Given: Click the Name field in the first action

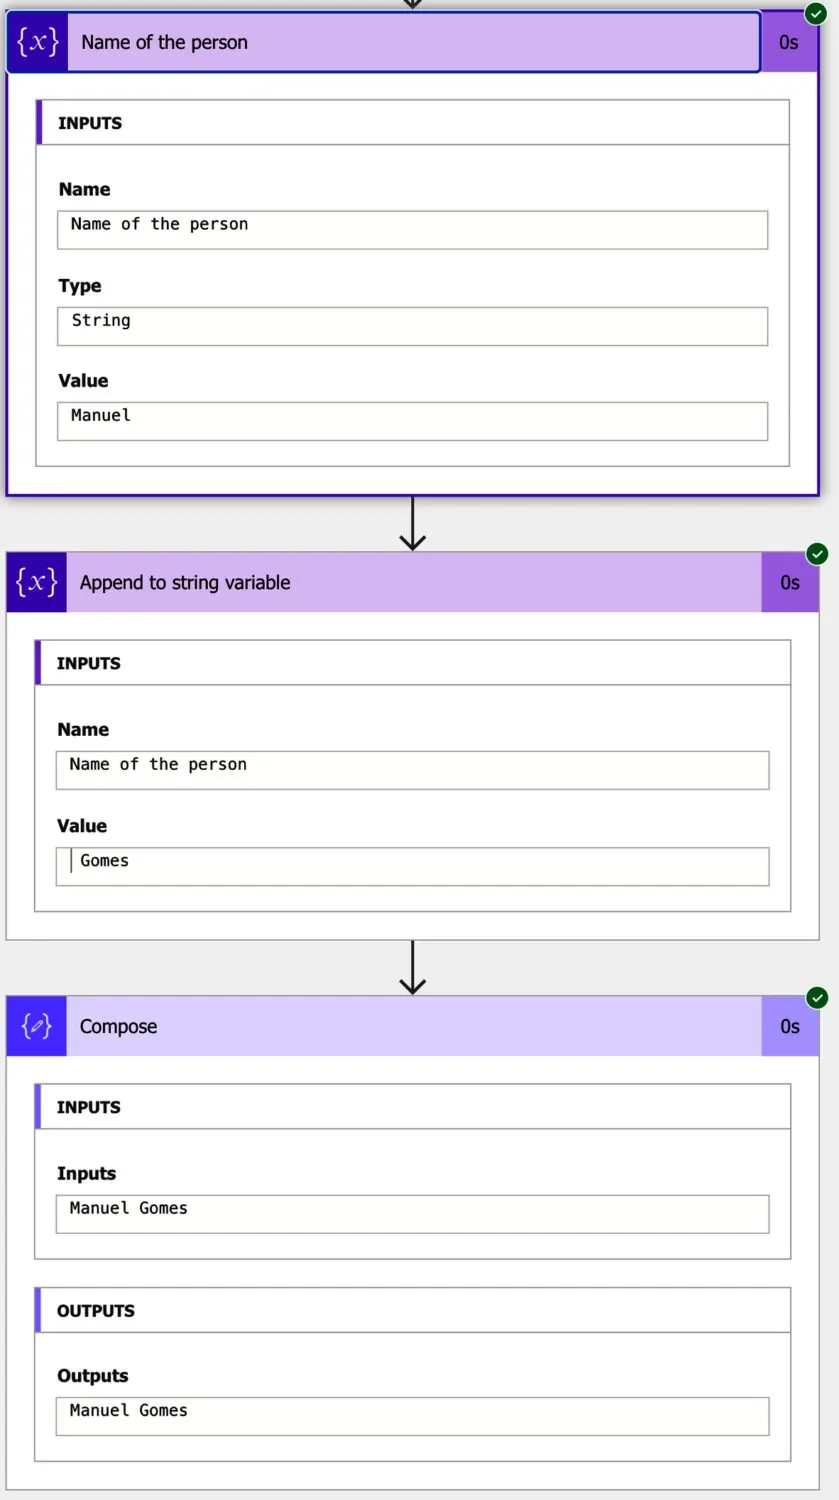Looking at the screenshot, I should (x=412, y=230).
